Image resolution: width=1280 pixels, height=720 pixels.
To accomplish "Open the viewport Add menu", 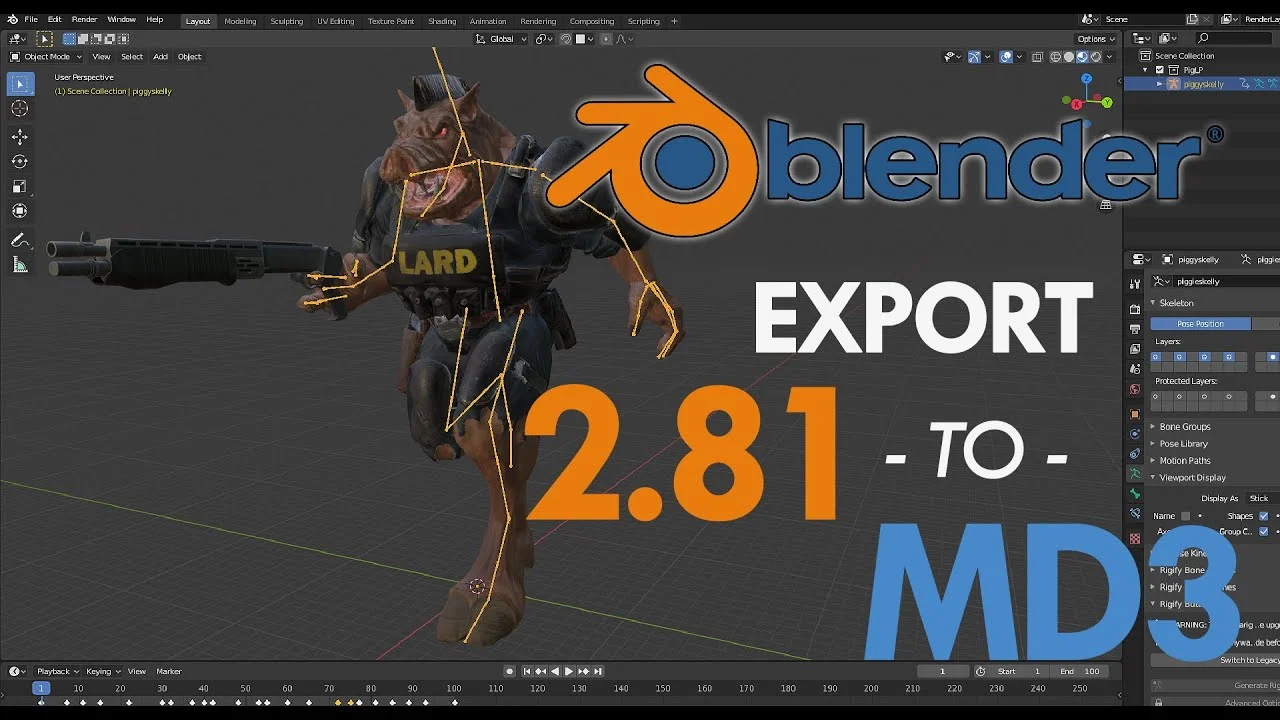I will pyautogui.click(x=160, y=57).
